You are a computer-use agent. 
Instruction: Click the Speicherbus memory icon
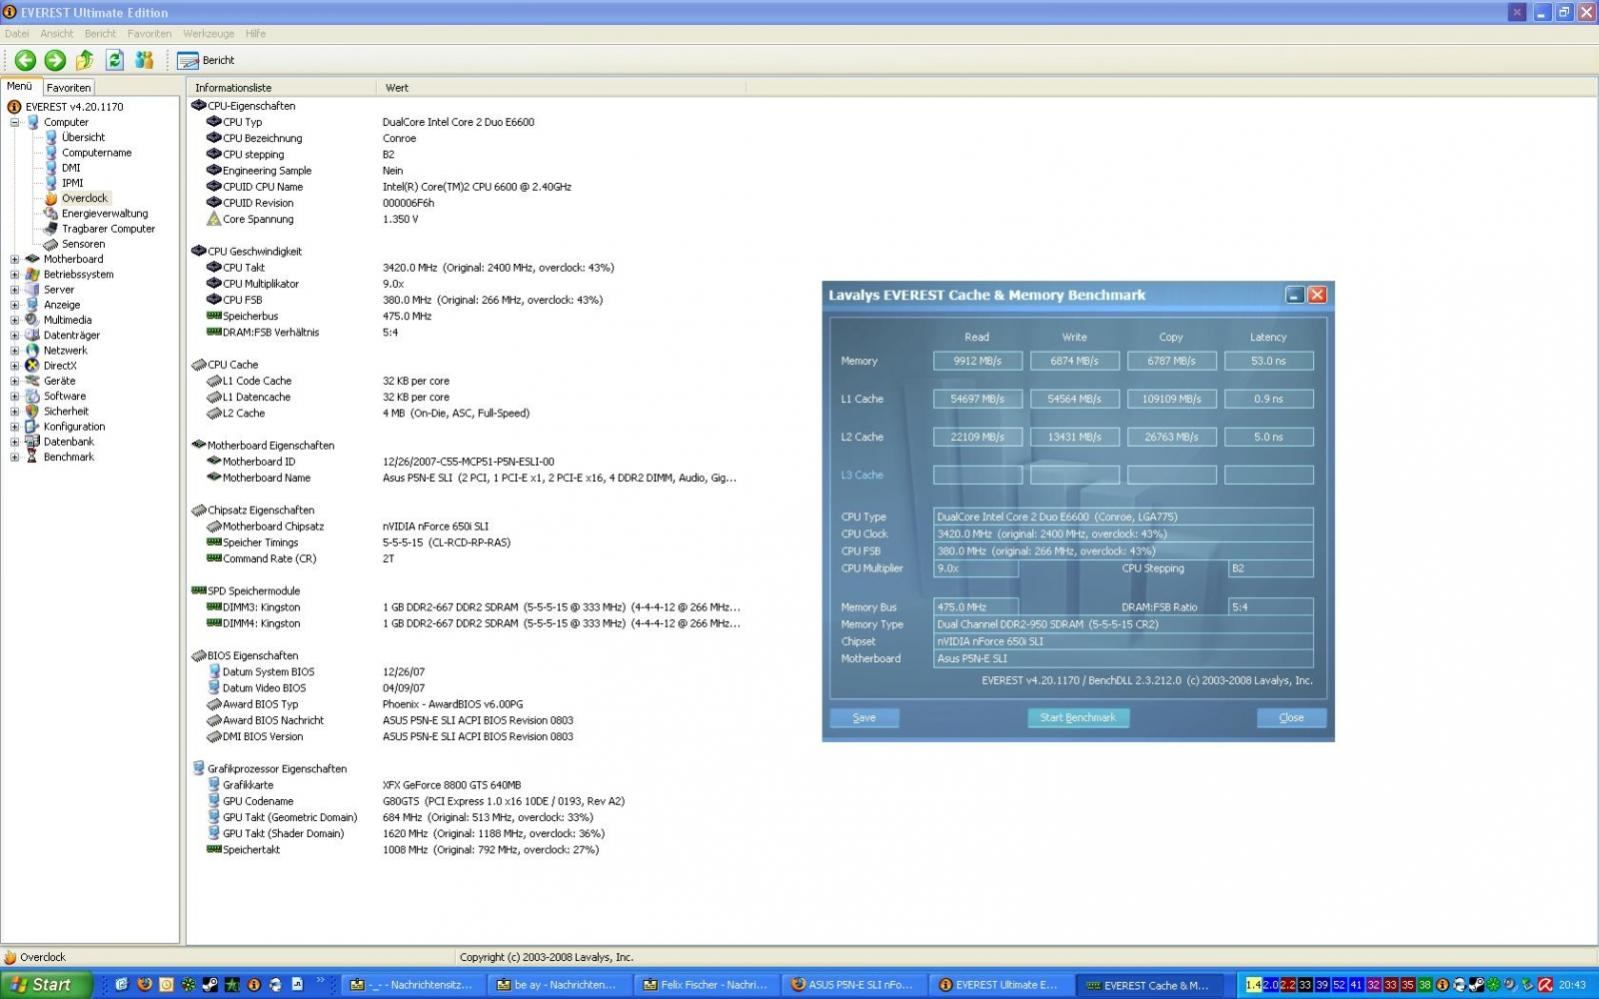[213, 316]
